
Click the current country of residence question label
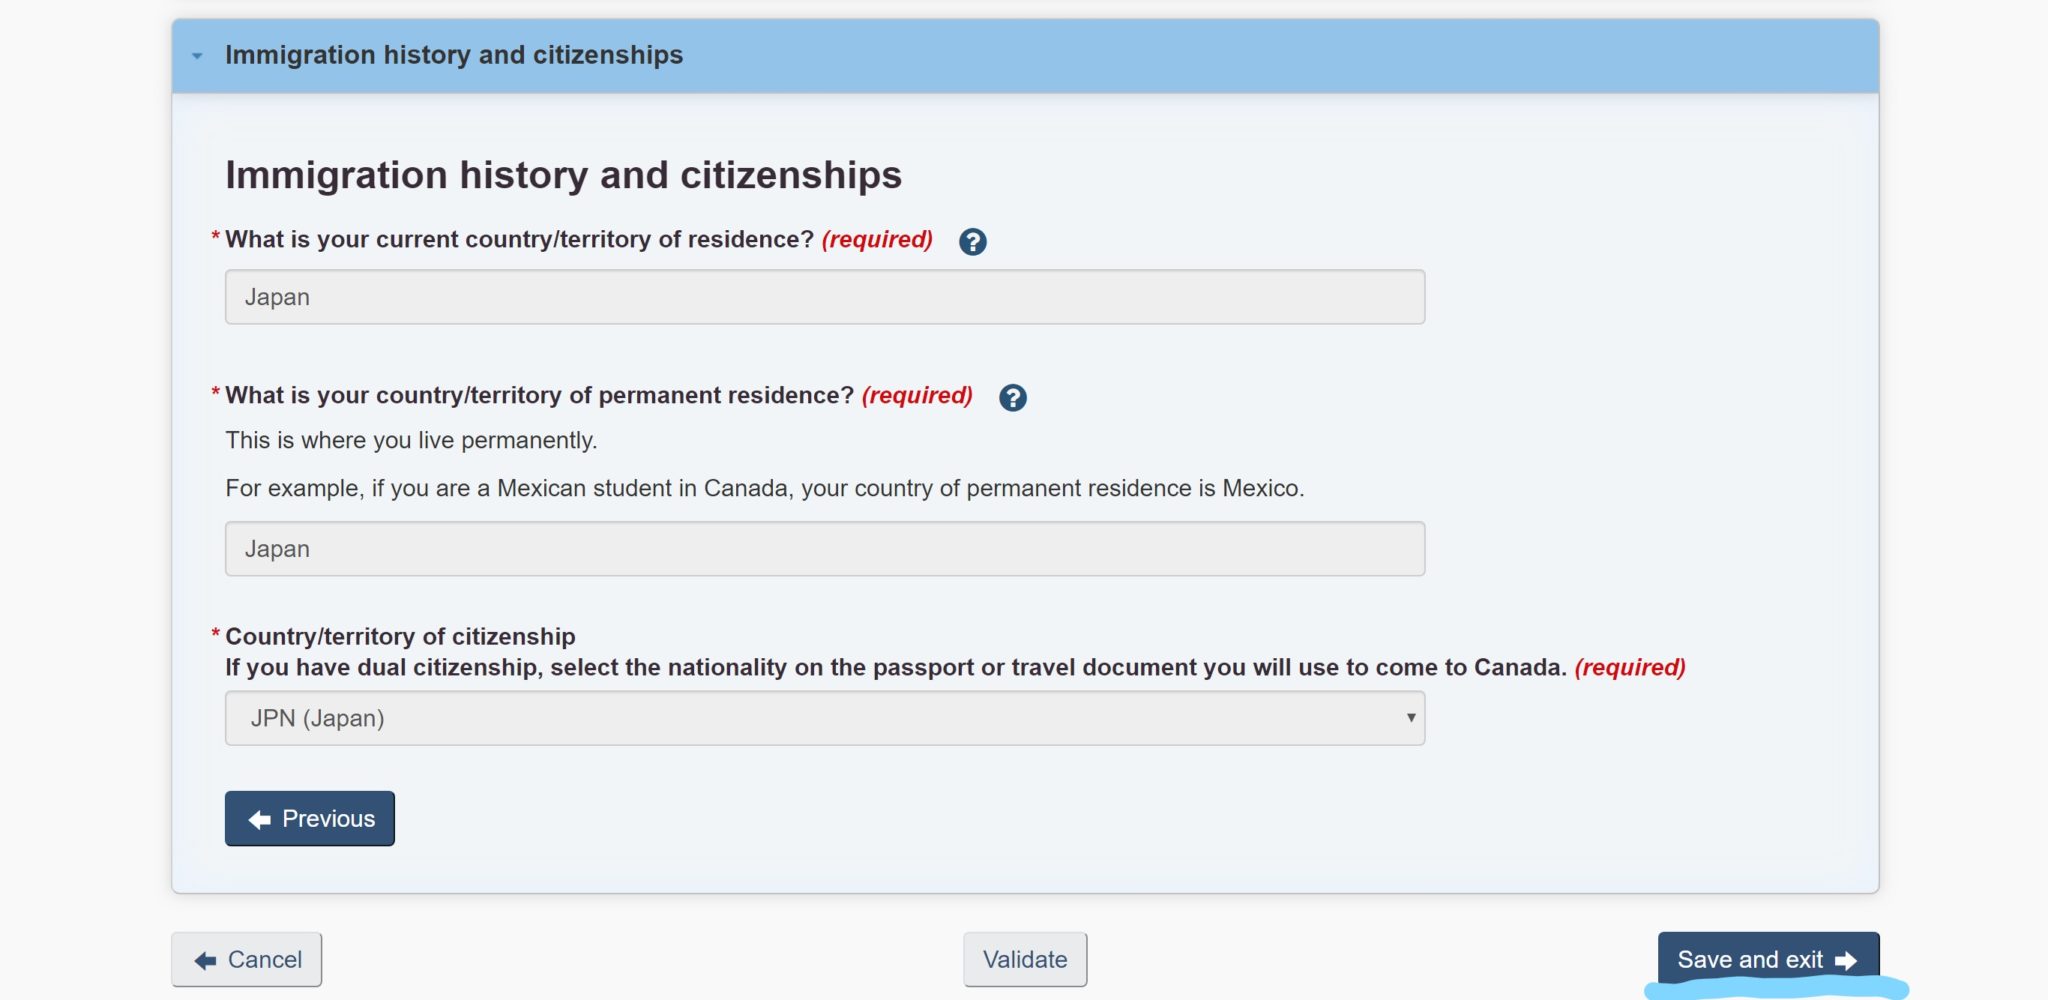point(519,240)
